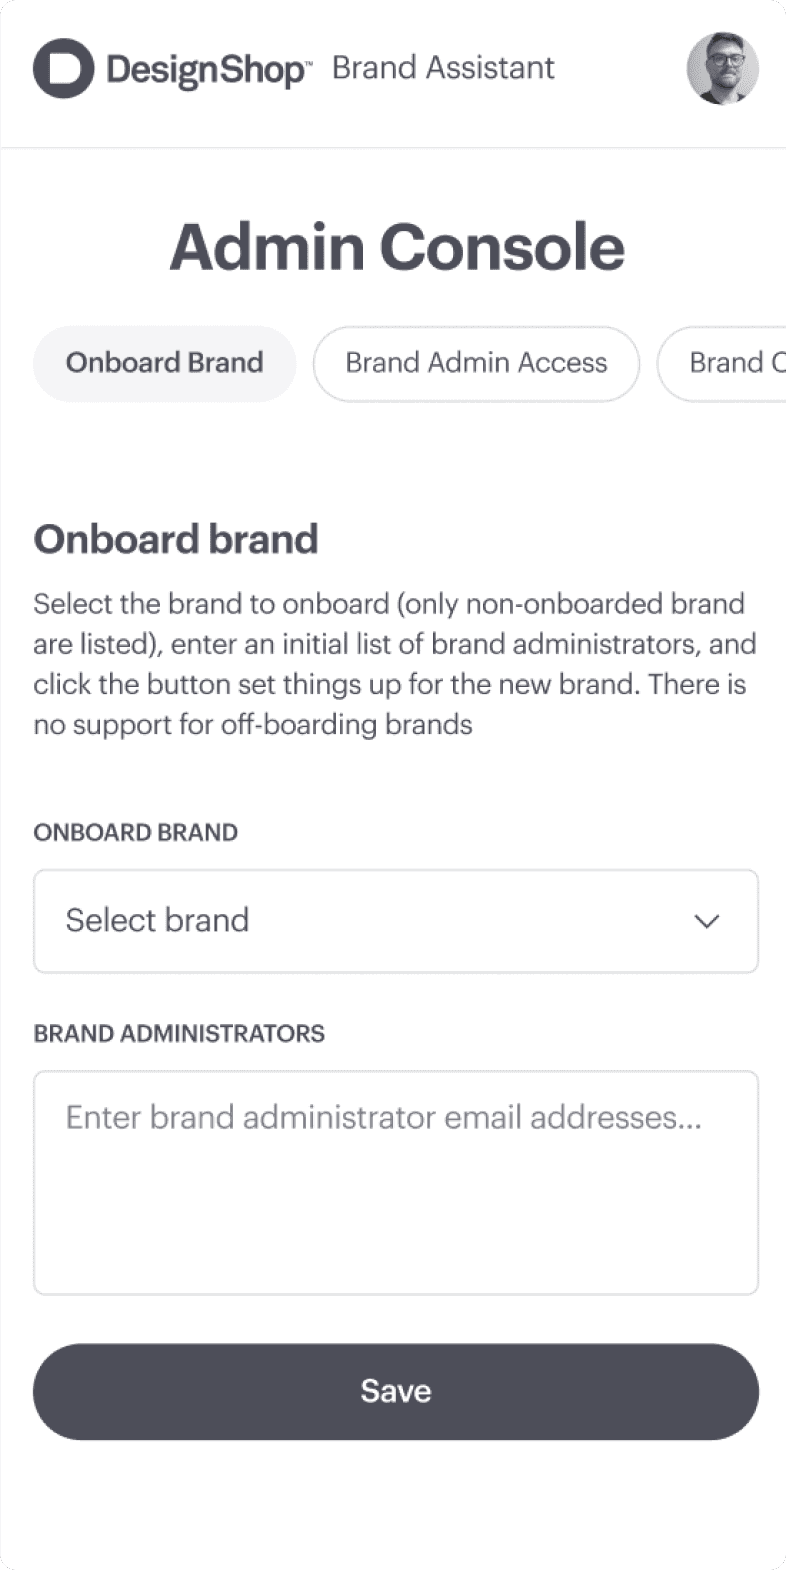Click the brand administrator email addresses field
This screenshot has height=1570, width=786.
(x=395, y=1180)
